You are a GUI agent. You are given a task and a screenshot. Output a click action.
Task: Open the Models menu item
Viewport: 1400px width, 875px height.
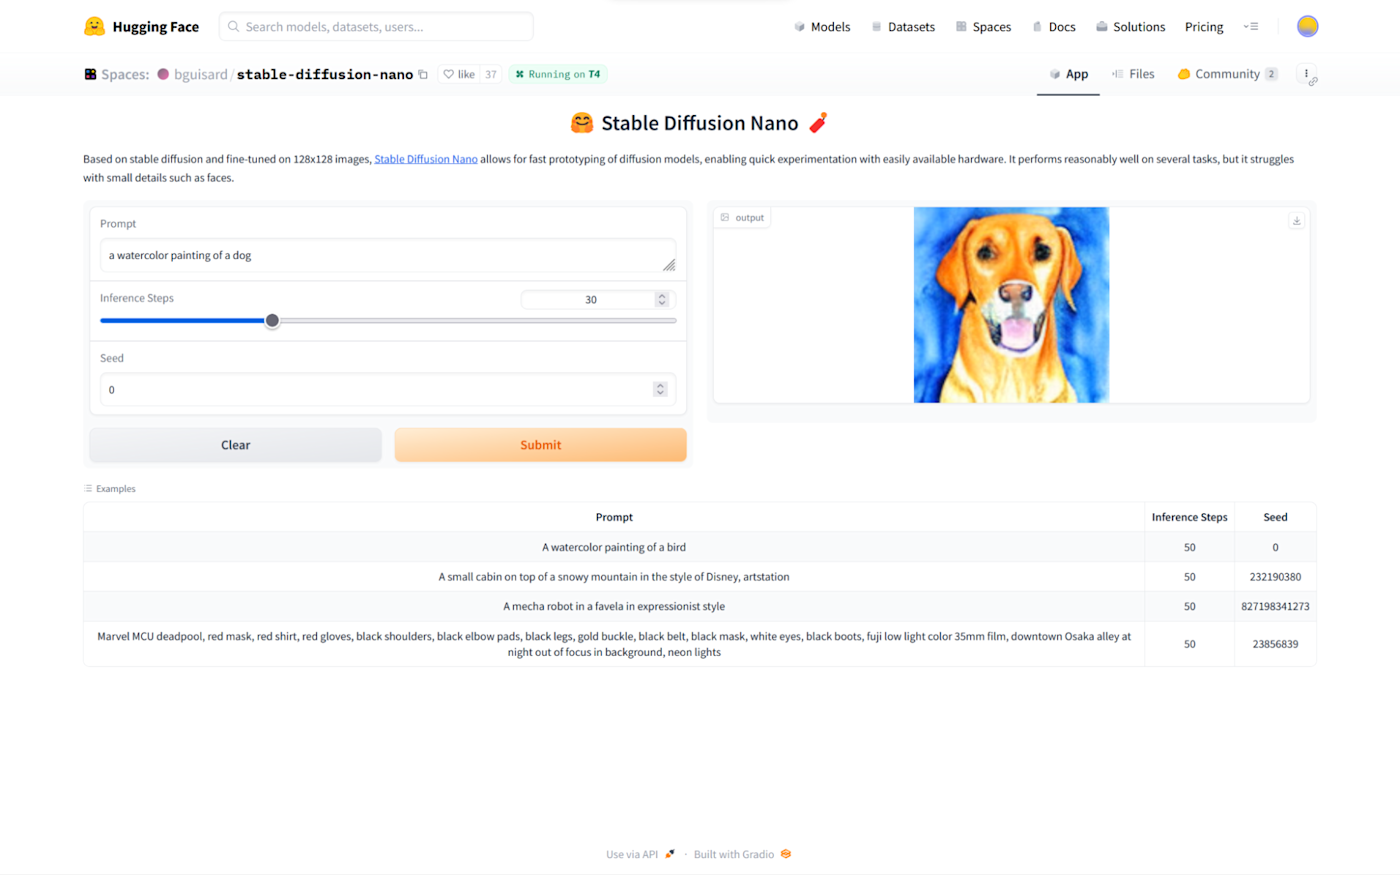coord(822,27)
